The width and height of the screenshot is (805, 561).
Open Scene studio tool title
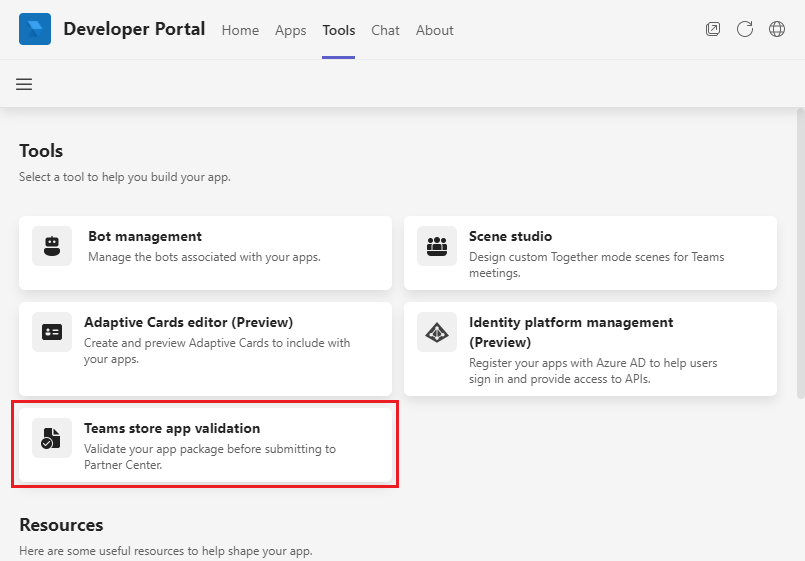coord(510,236)
